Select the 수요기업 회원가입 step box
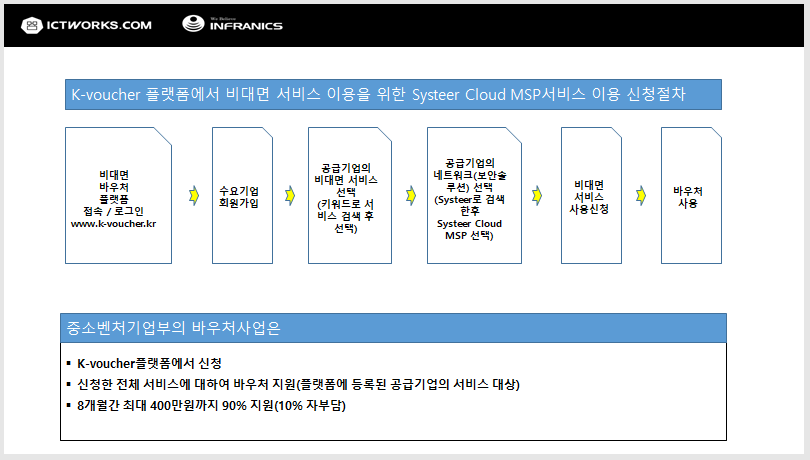Image resolution: width=810 pixels, height=460 pixels. tap(242, 195)
